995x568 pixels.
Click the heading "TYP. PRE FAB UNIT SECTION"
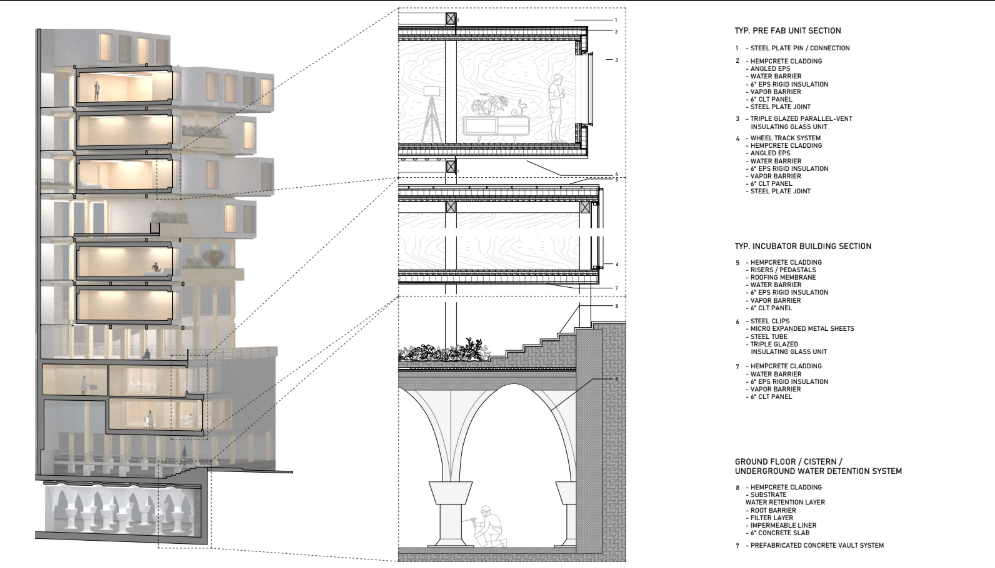787,30
